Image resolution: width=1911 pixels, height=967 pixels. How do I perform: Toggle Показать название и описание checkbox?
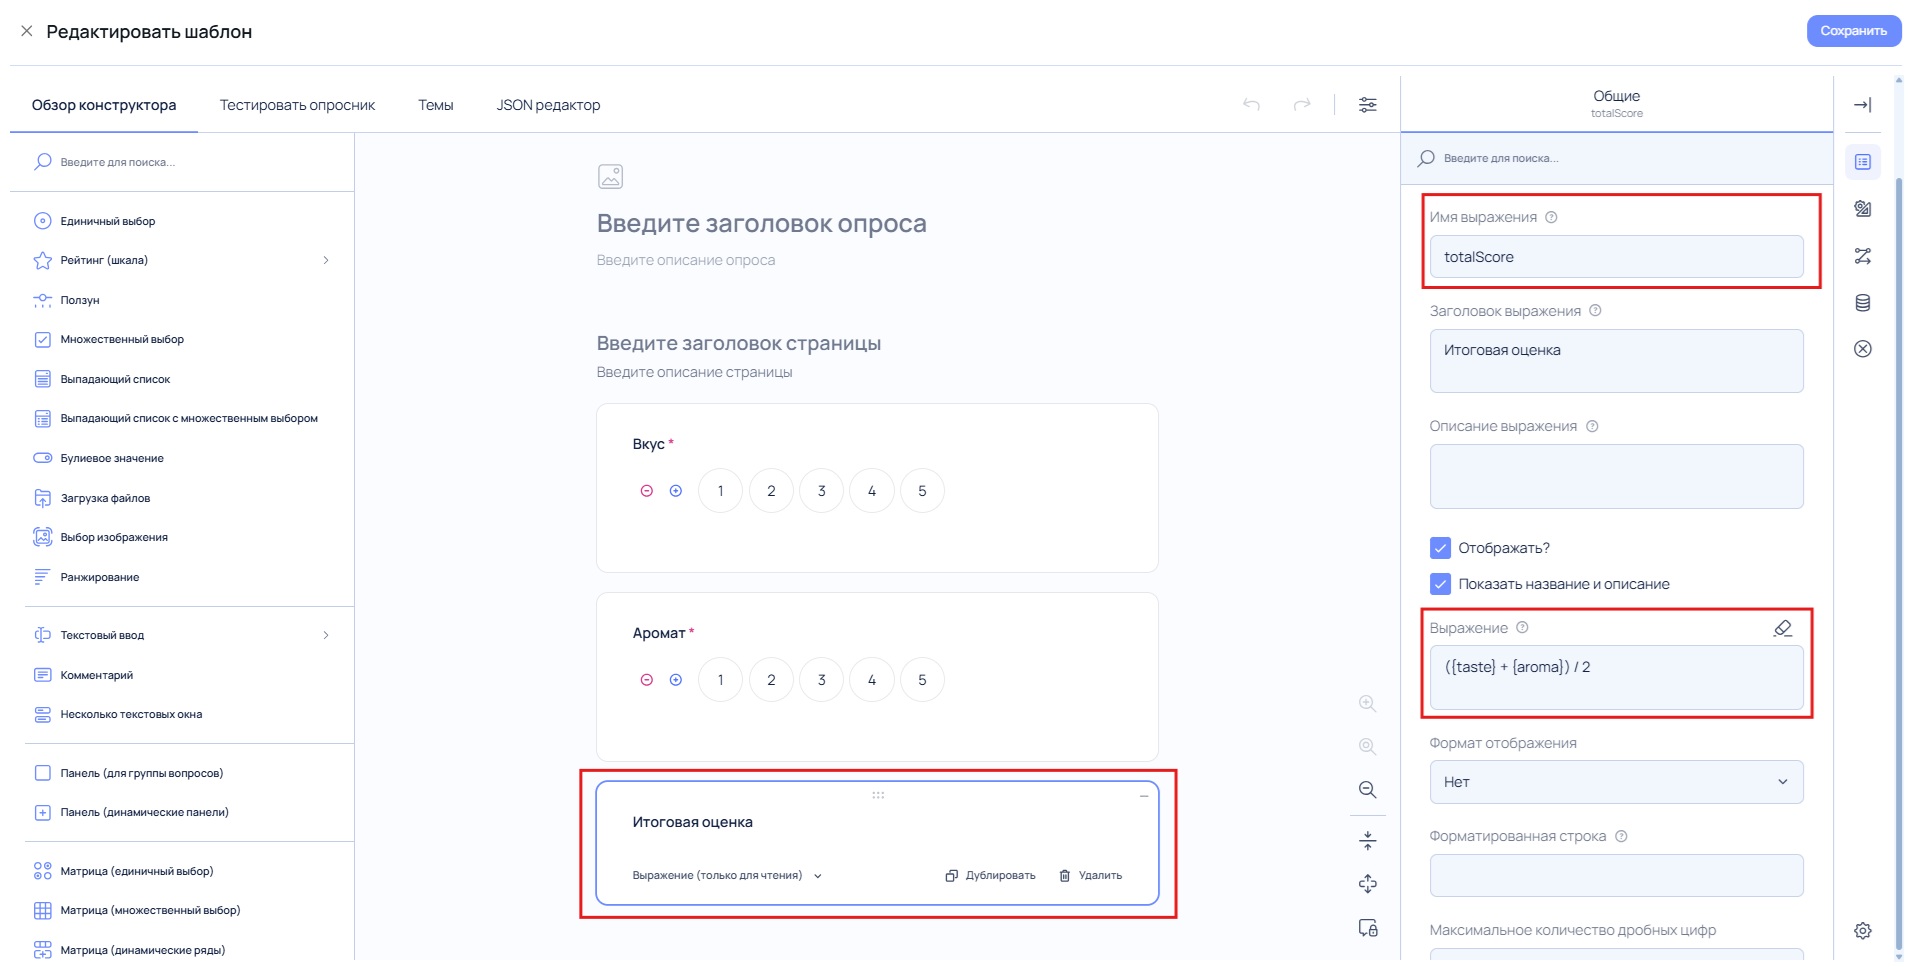point(1440,584)
